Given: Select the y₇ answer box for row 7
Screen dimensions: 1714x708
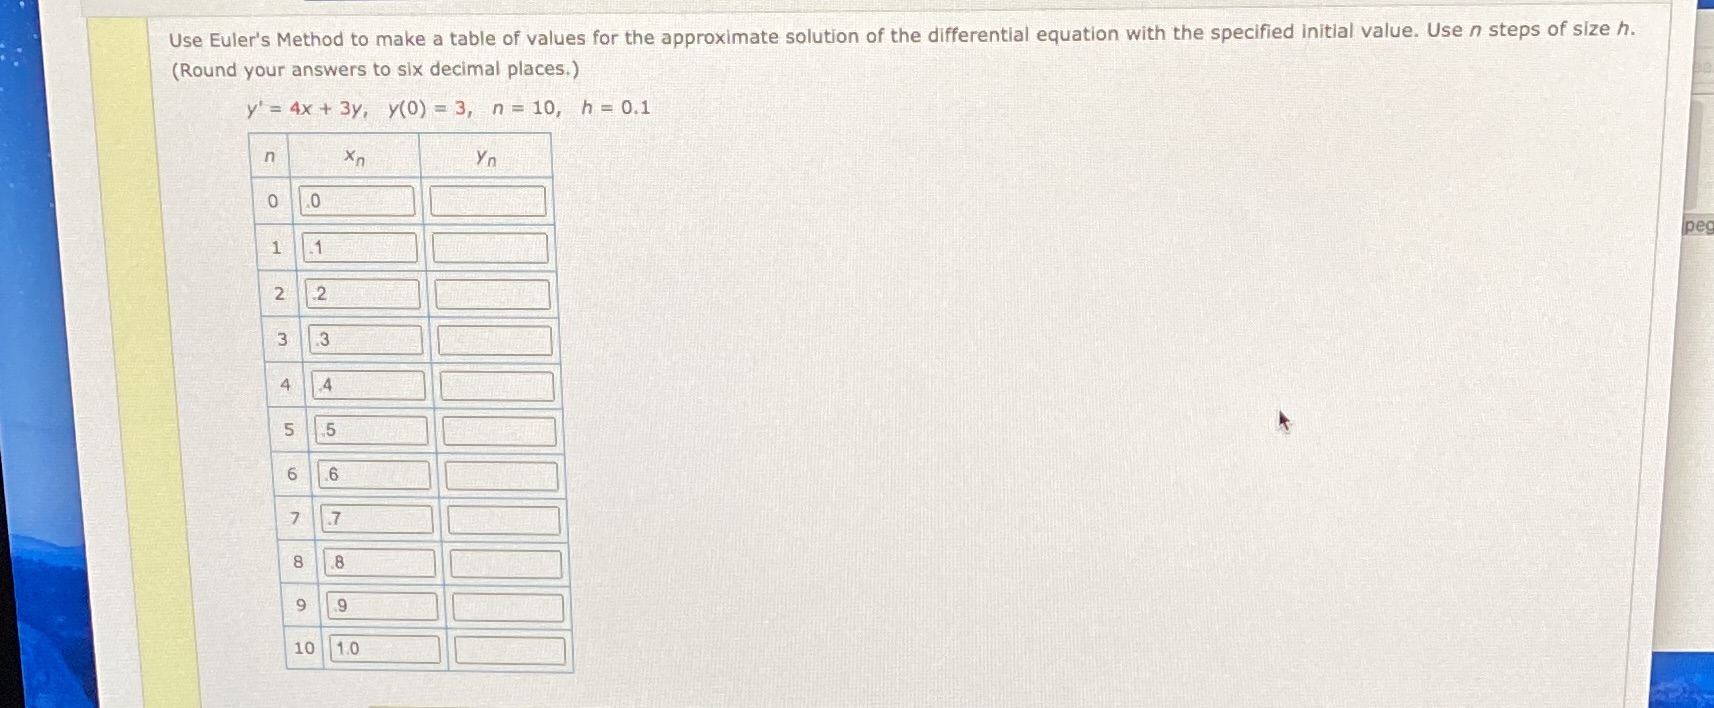Looking at the screenshot, I should [x=505, y=519].
